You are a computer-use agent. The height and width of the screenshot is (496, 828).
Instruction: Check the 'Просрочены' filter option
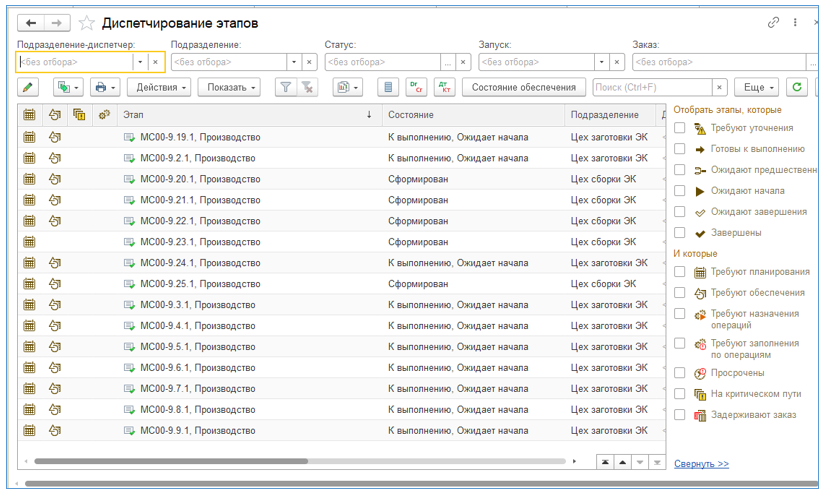(680, 373)
